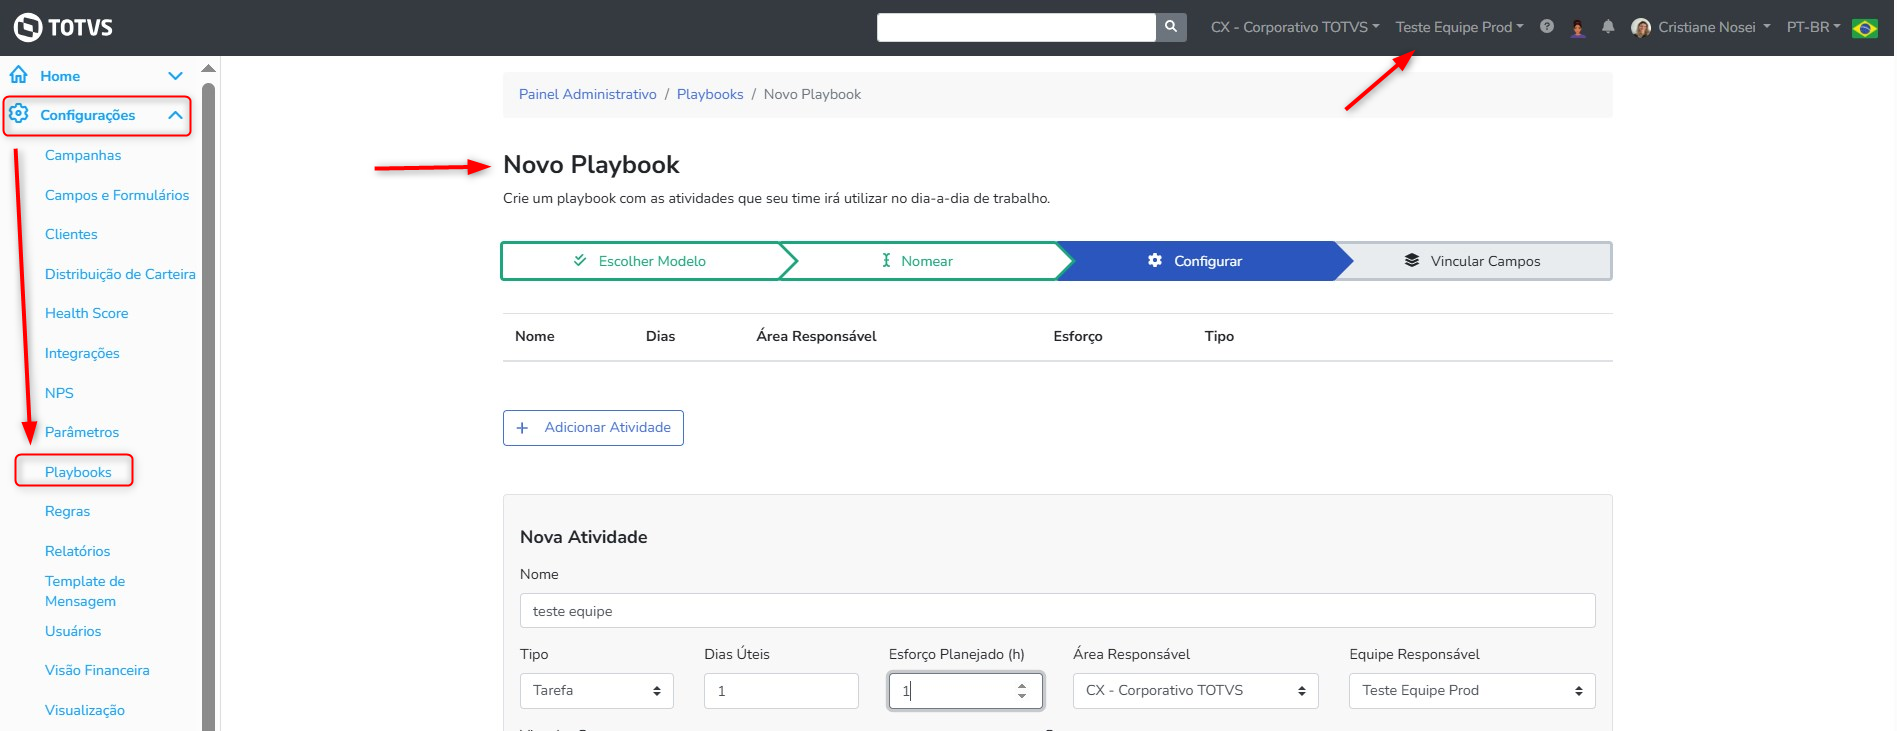
Task: Increase Esforço Planejado with the stepper
Action: point(1022,685)
